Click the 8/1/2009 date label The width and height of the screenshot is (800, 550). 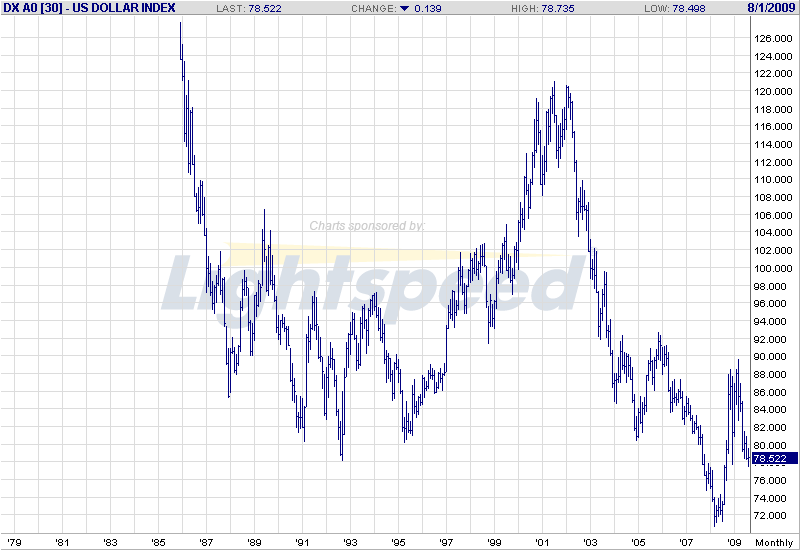coord(771,8)
